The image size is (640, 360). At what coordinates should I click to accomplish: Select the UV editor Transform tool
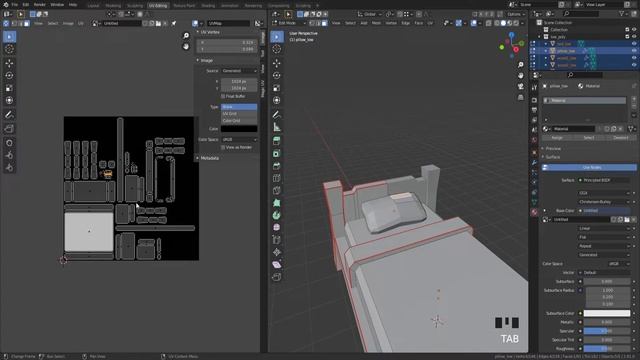pyautogui.click(x=9, y=100)
